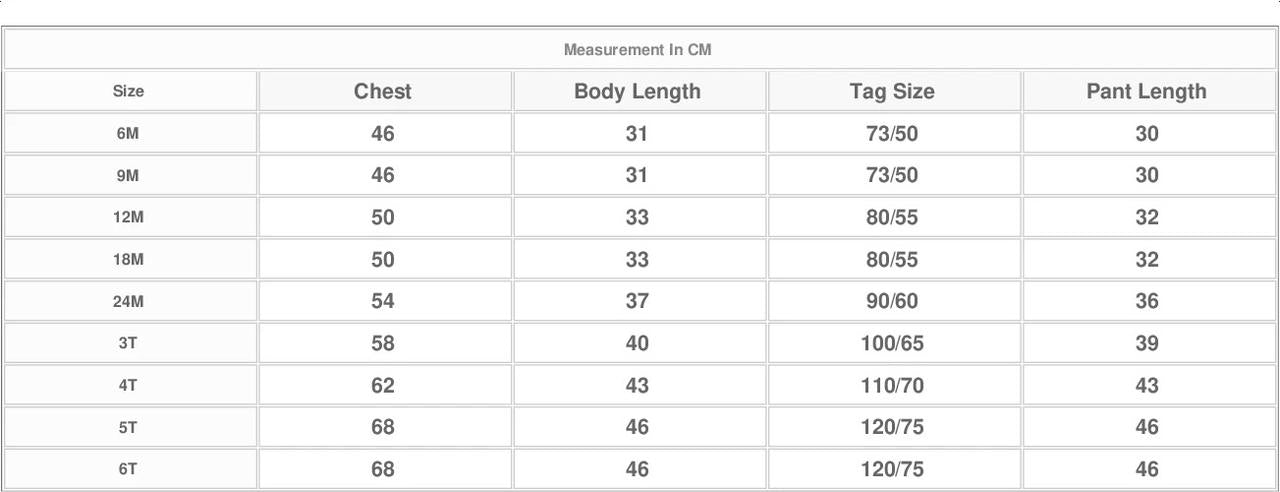Screen dimensions: 1280x492
Task: Select the 3T size row label
Action: click(128, 343)
